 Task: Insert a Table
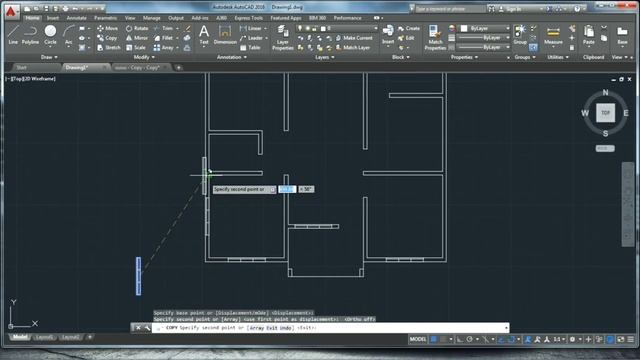point(250,48)
